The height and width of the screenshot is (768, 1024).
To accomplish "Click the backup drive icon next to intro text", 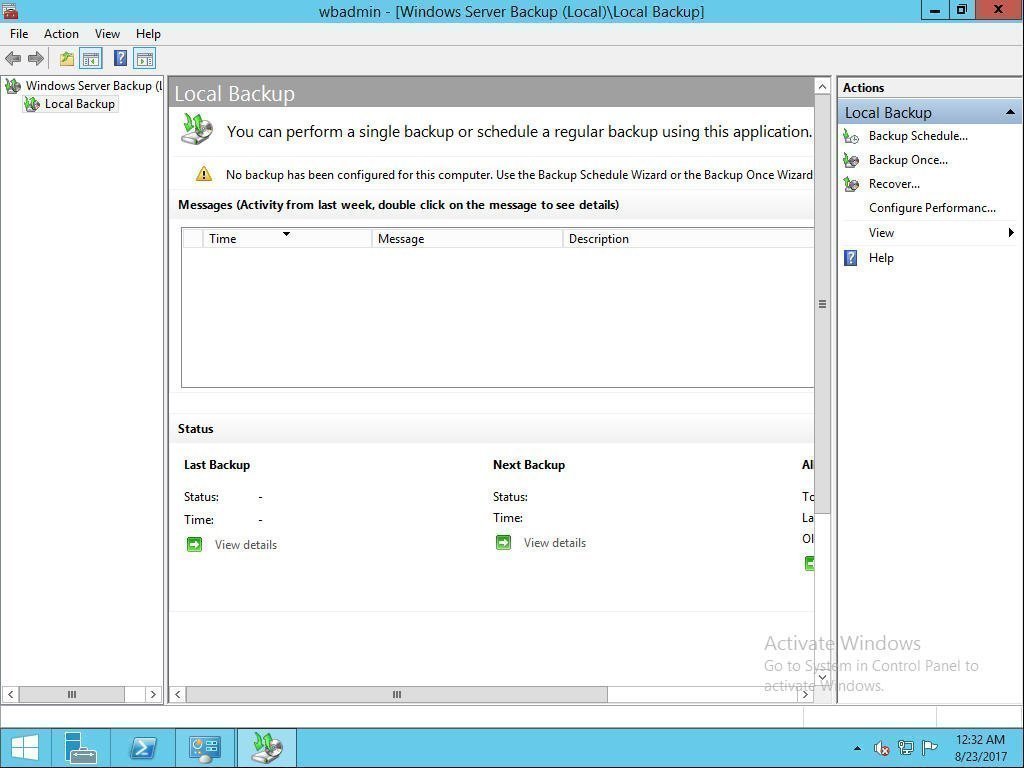I will click(x=197, y=129).
